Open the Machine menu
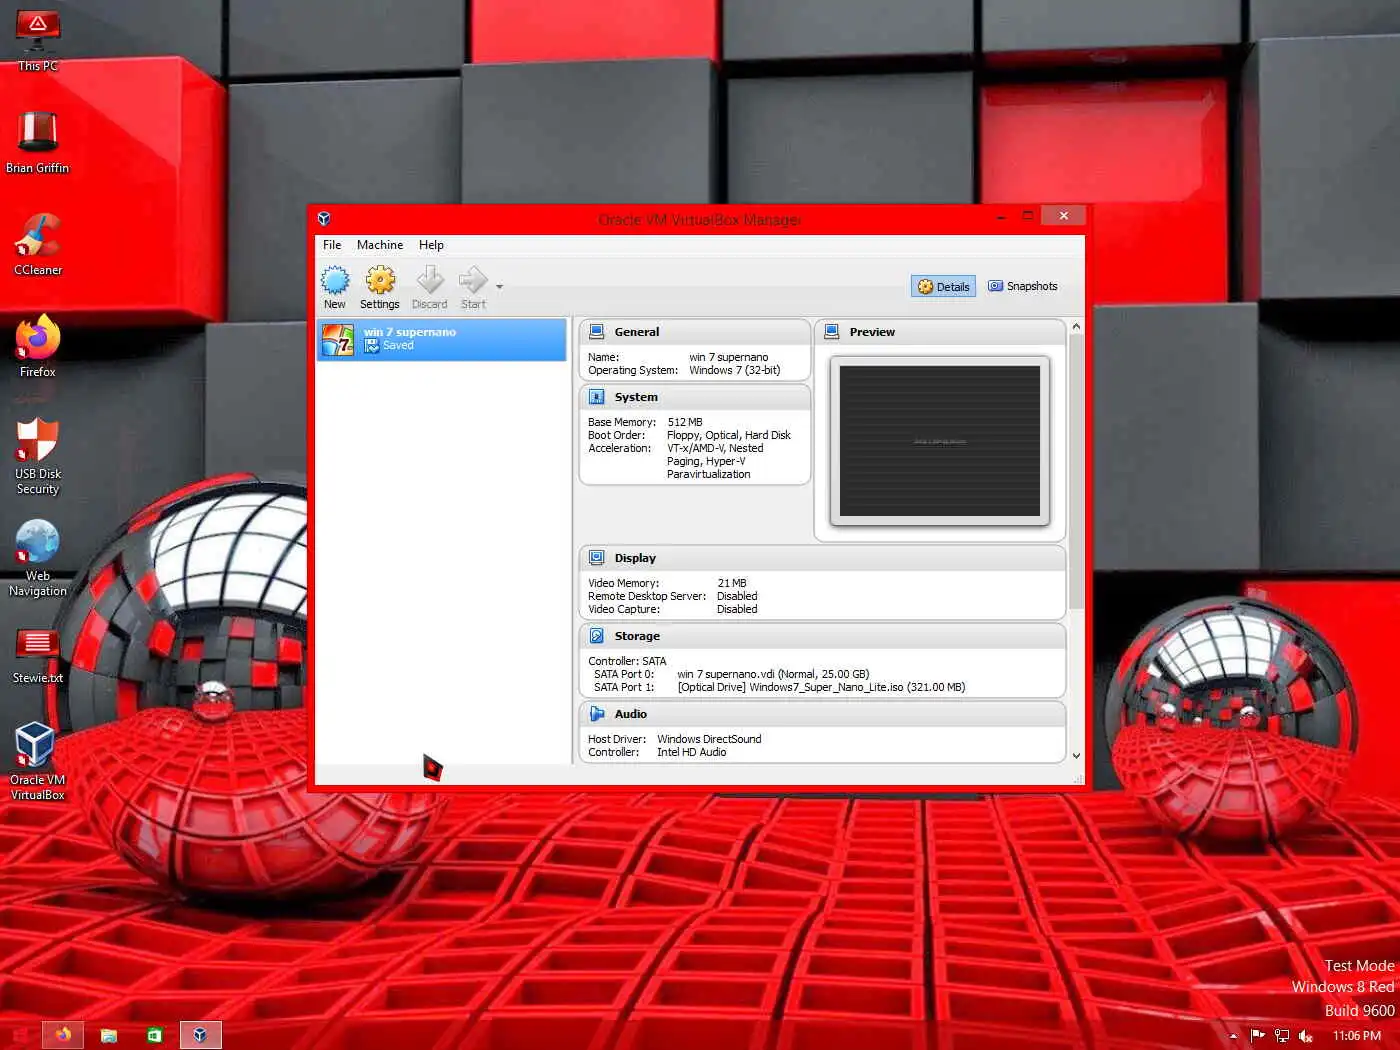This screenshot has width=1400, height=1050. 380,245
